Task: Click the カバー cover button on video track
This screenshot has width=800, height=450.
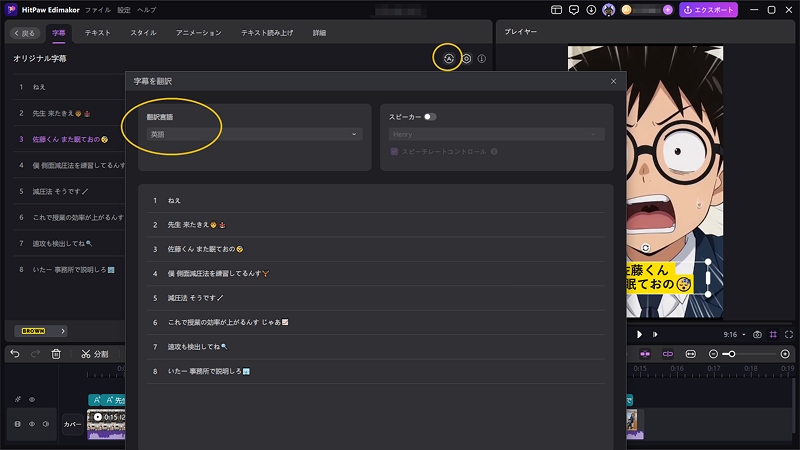Action: (x=72, y=424)
